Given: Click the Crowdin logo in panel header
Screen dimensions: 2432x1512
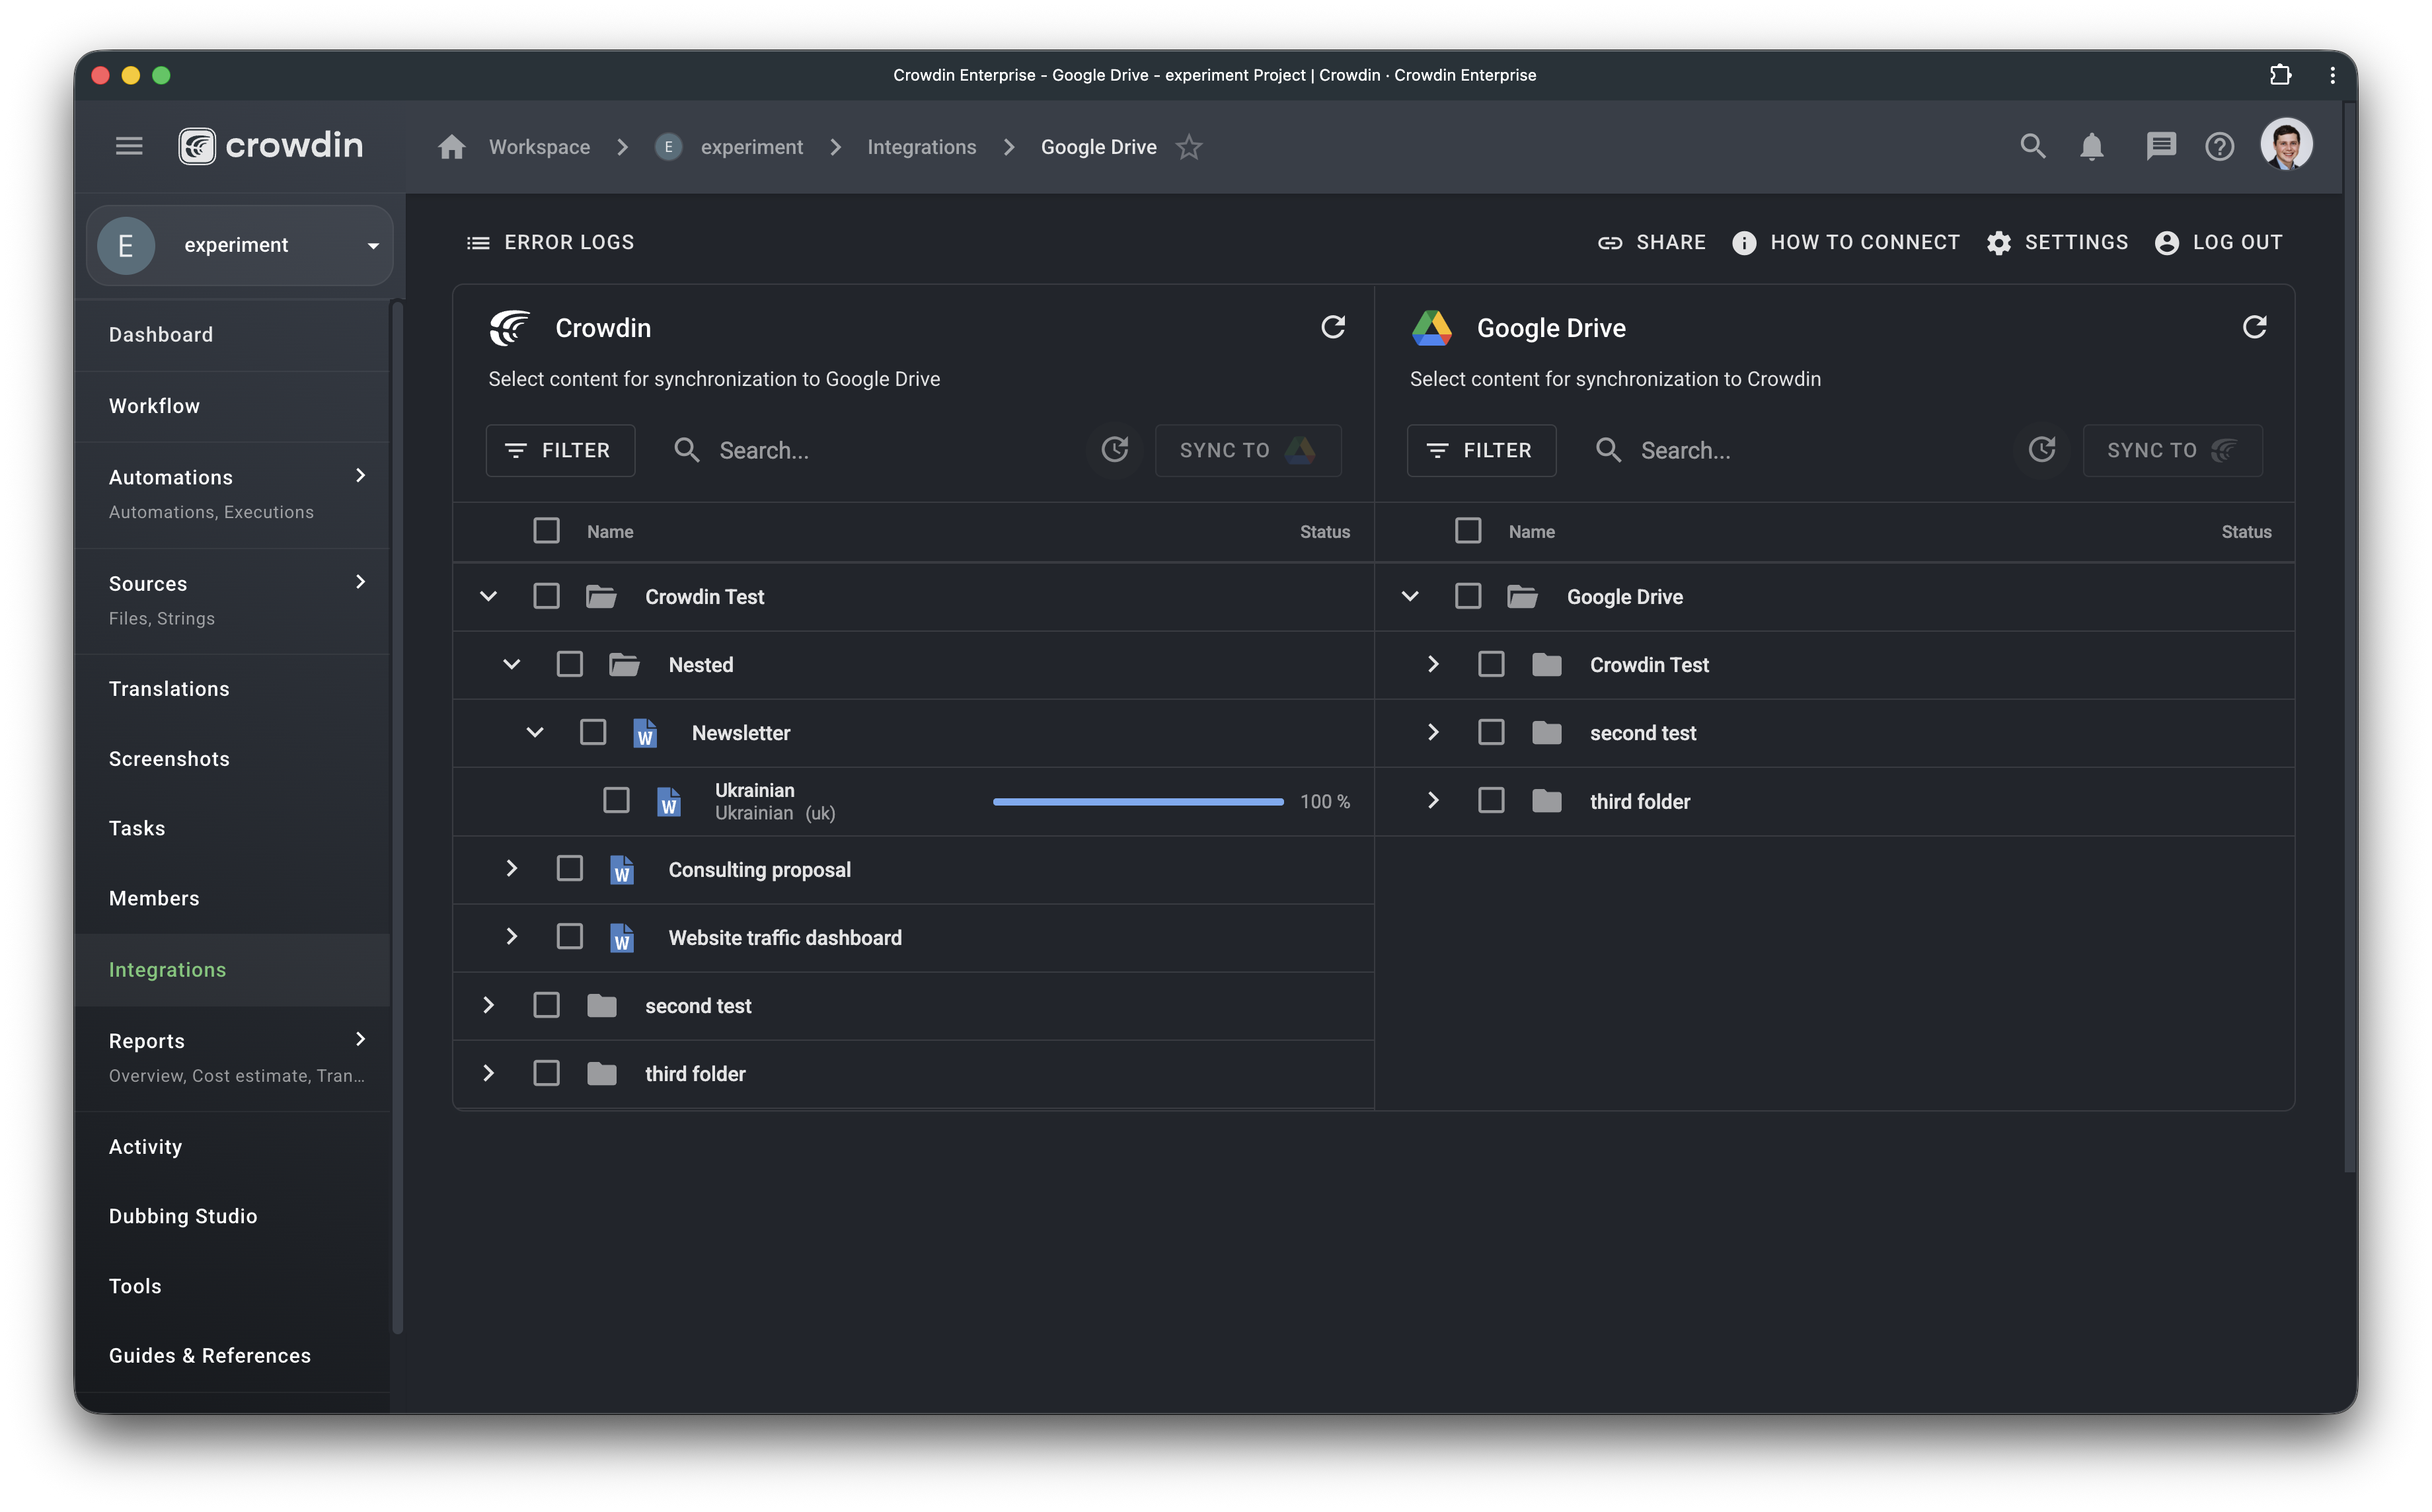Looking at the screenshot, I should pos(510,327).
